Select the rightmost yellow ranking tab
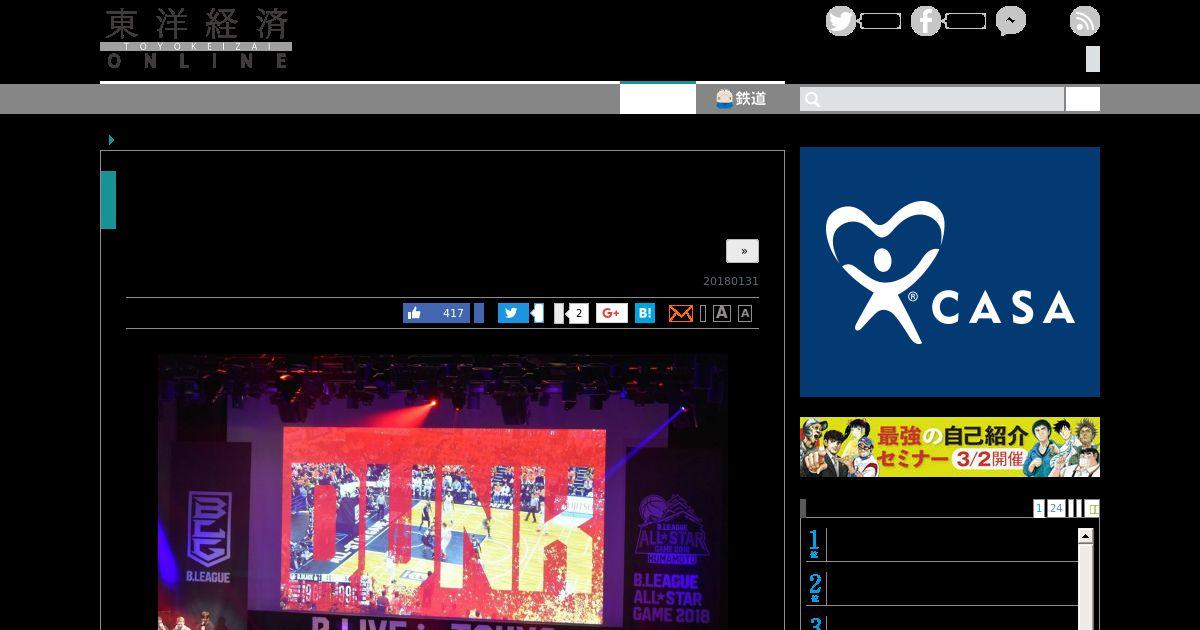The image size is (1200, 630). tap(1092, 508)
